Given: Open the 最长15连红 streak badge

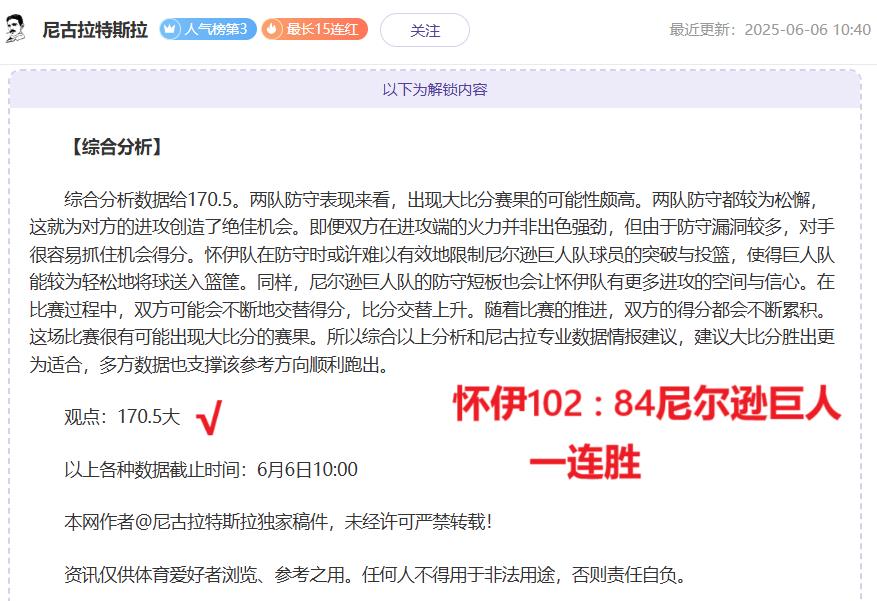Looking at the screenshot, I should coord(314,29).
